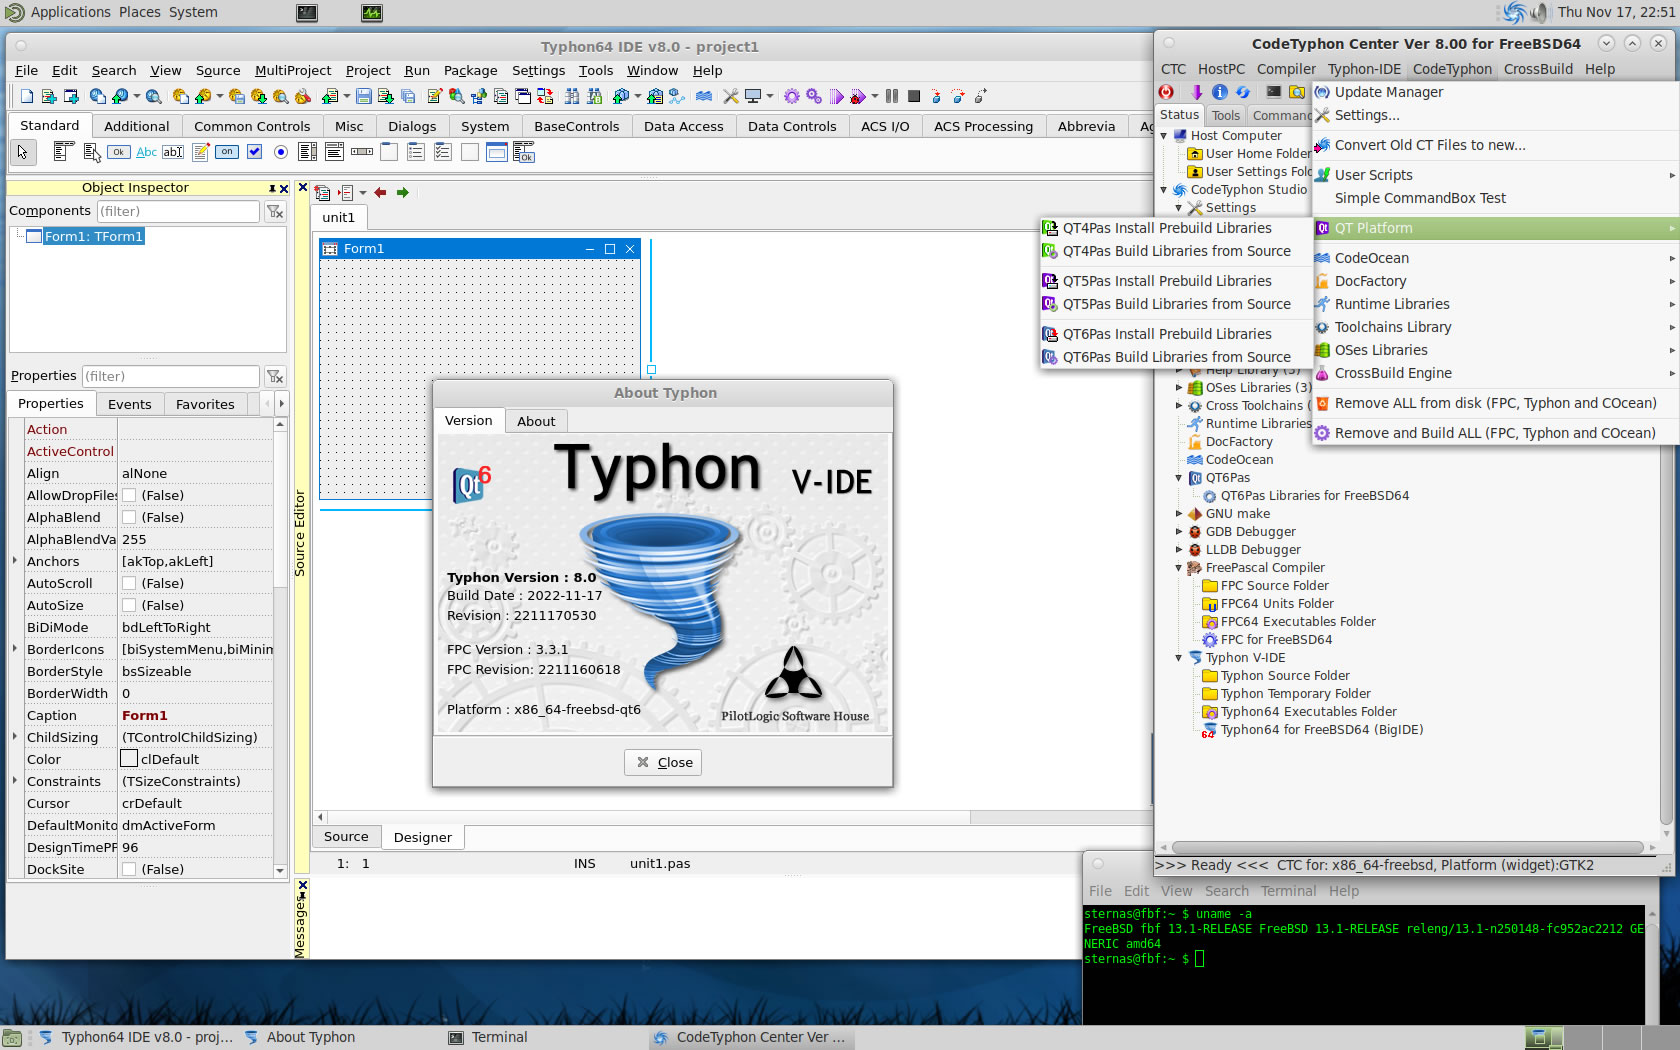The width and height of the screenshot is (1680, 1050).
Task: Click the jump forward green arrow icon
Action: [x=403, y=193]
